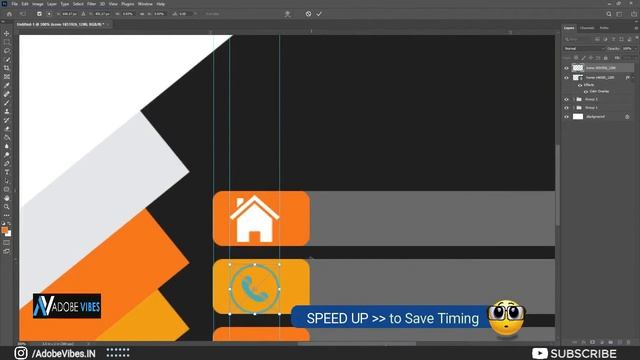Select the Horizontal Type tool
Screen dimensions: 640x360
tap(7, 172)
